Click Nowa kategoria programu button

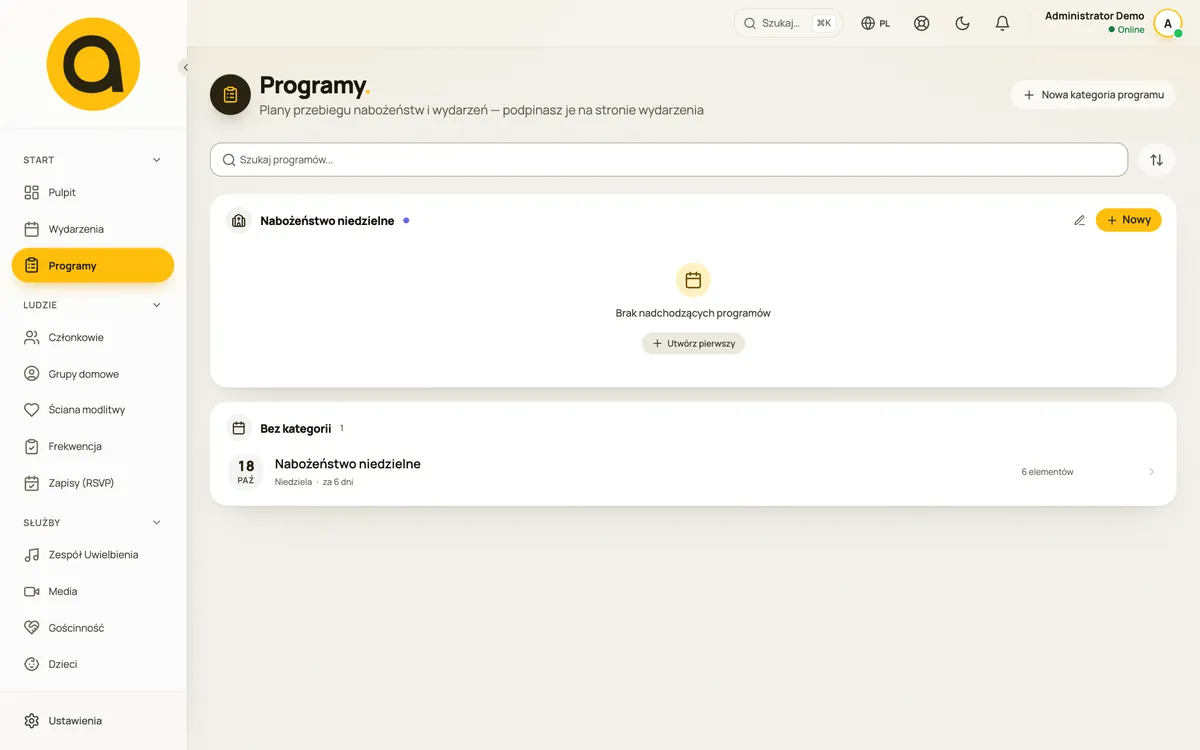1093,95
